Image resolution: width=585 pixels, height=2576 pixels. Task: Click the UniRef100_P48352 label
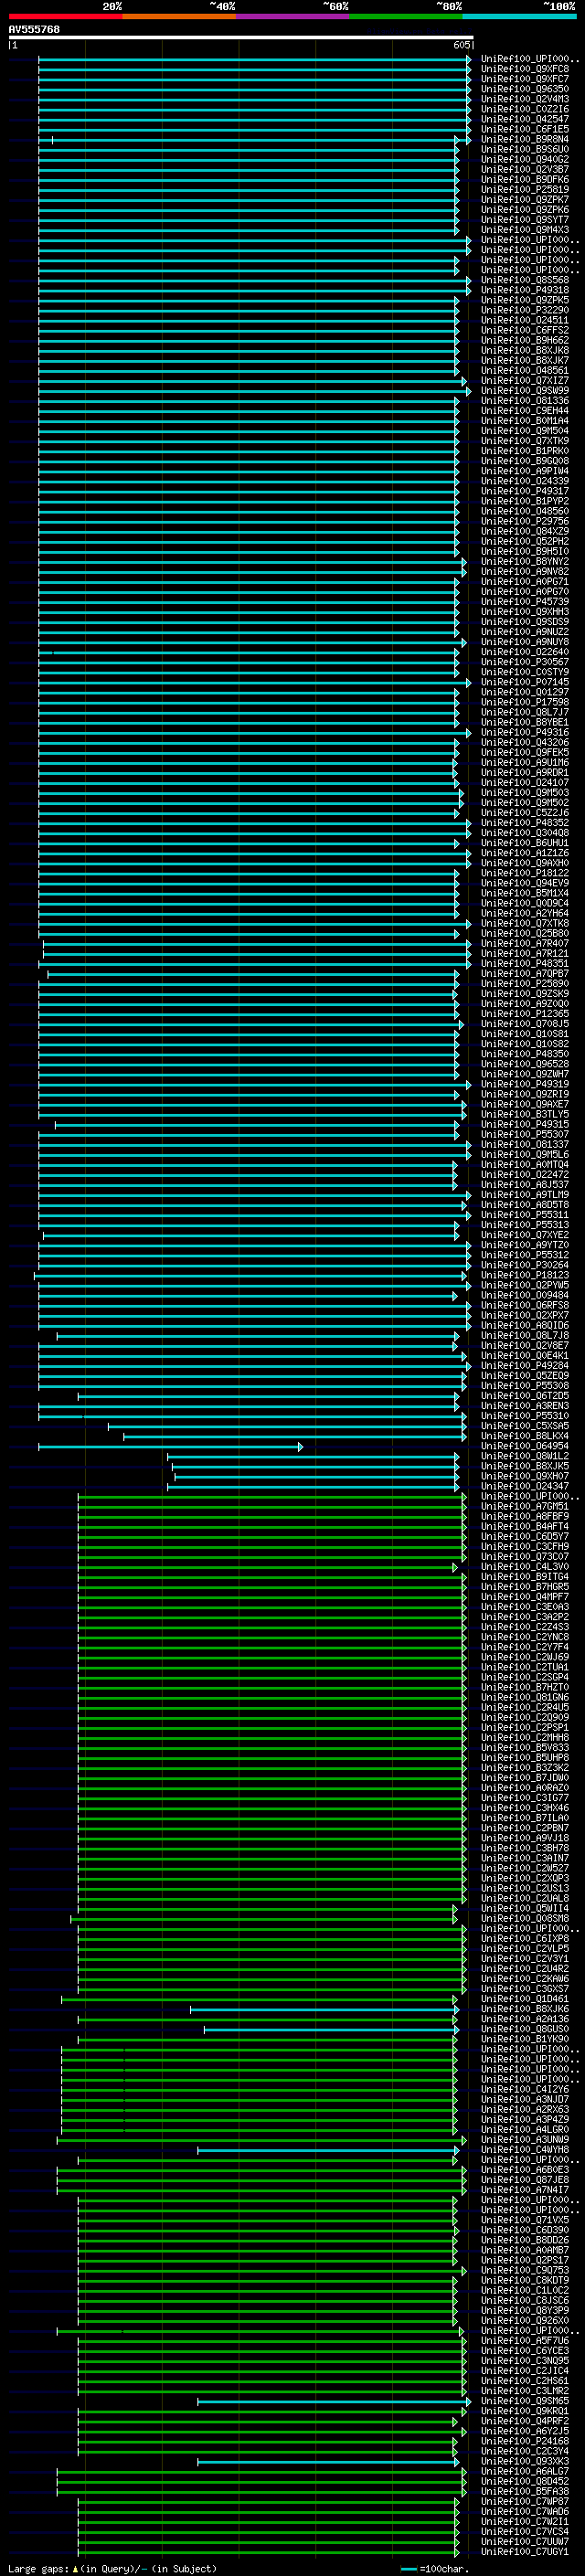point(525,822)
